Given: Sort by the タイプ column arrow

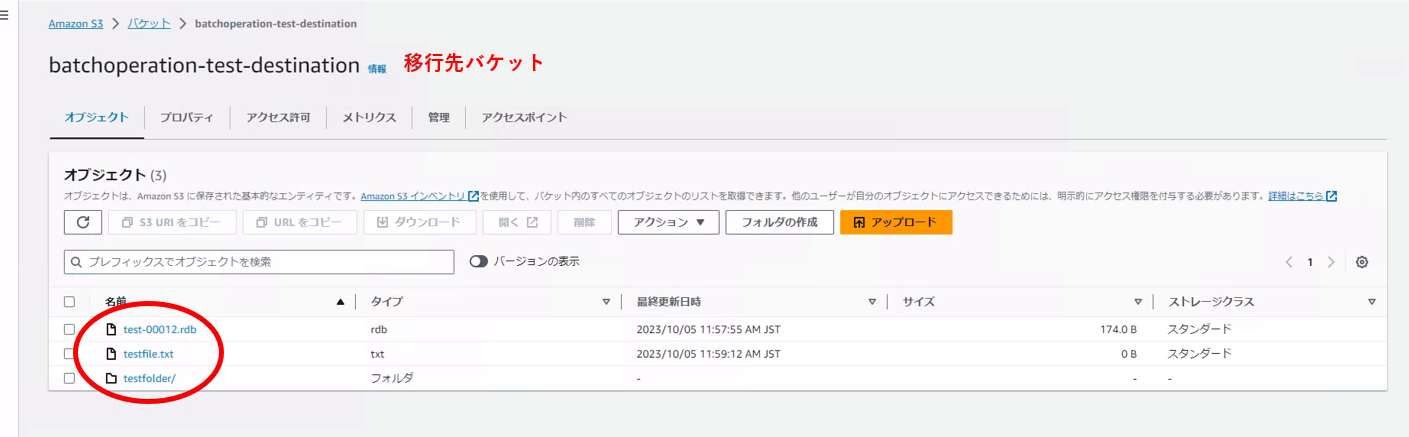Looking at the screenshot, I should coord(606,302).
